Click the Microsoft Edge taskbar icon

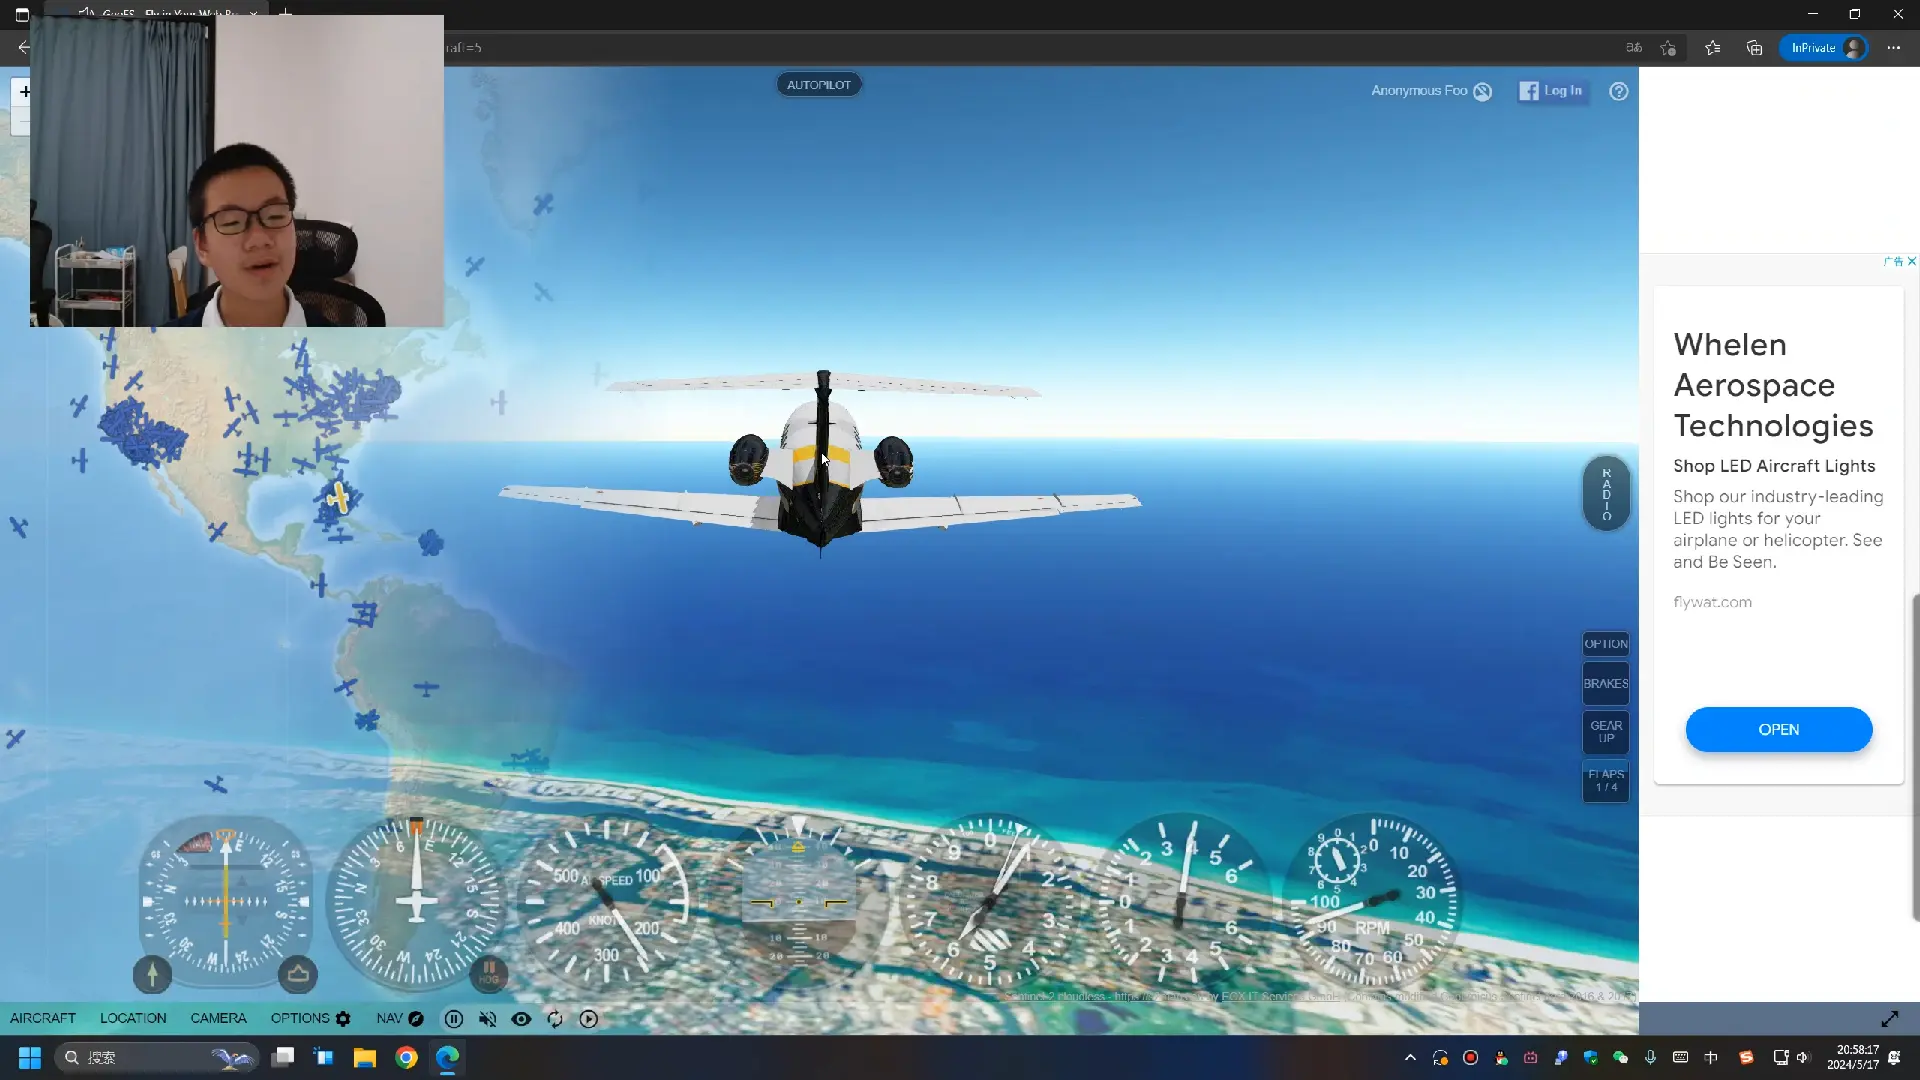[447, 1057]
